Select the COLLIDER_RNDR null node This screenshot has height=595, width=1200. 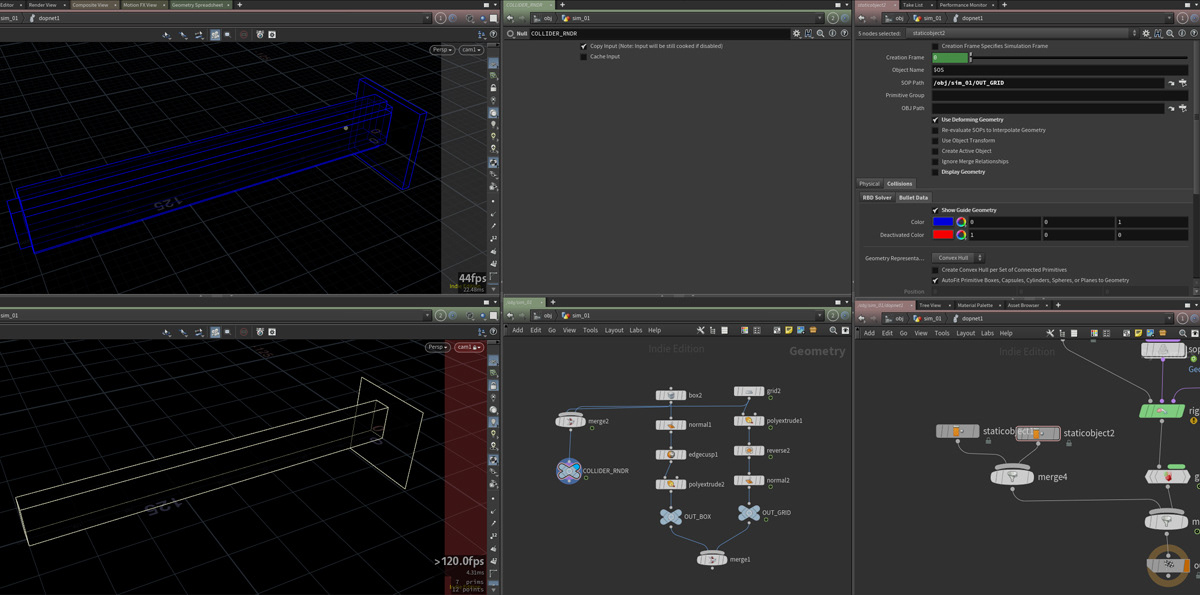tap(569, 470)
